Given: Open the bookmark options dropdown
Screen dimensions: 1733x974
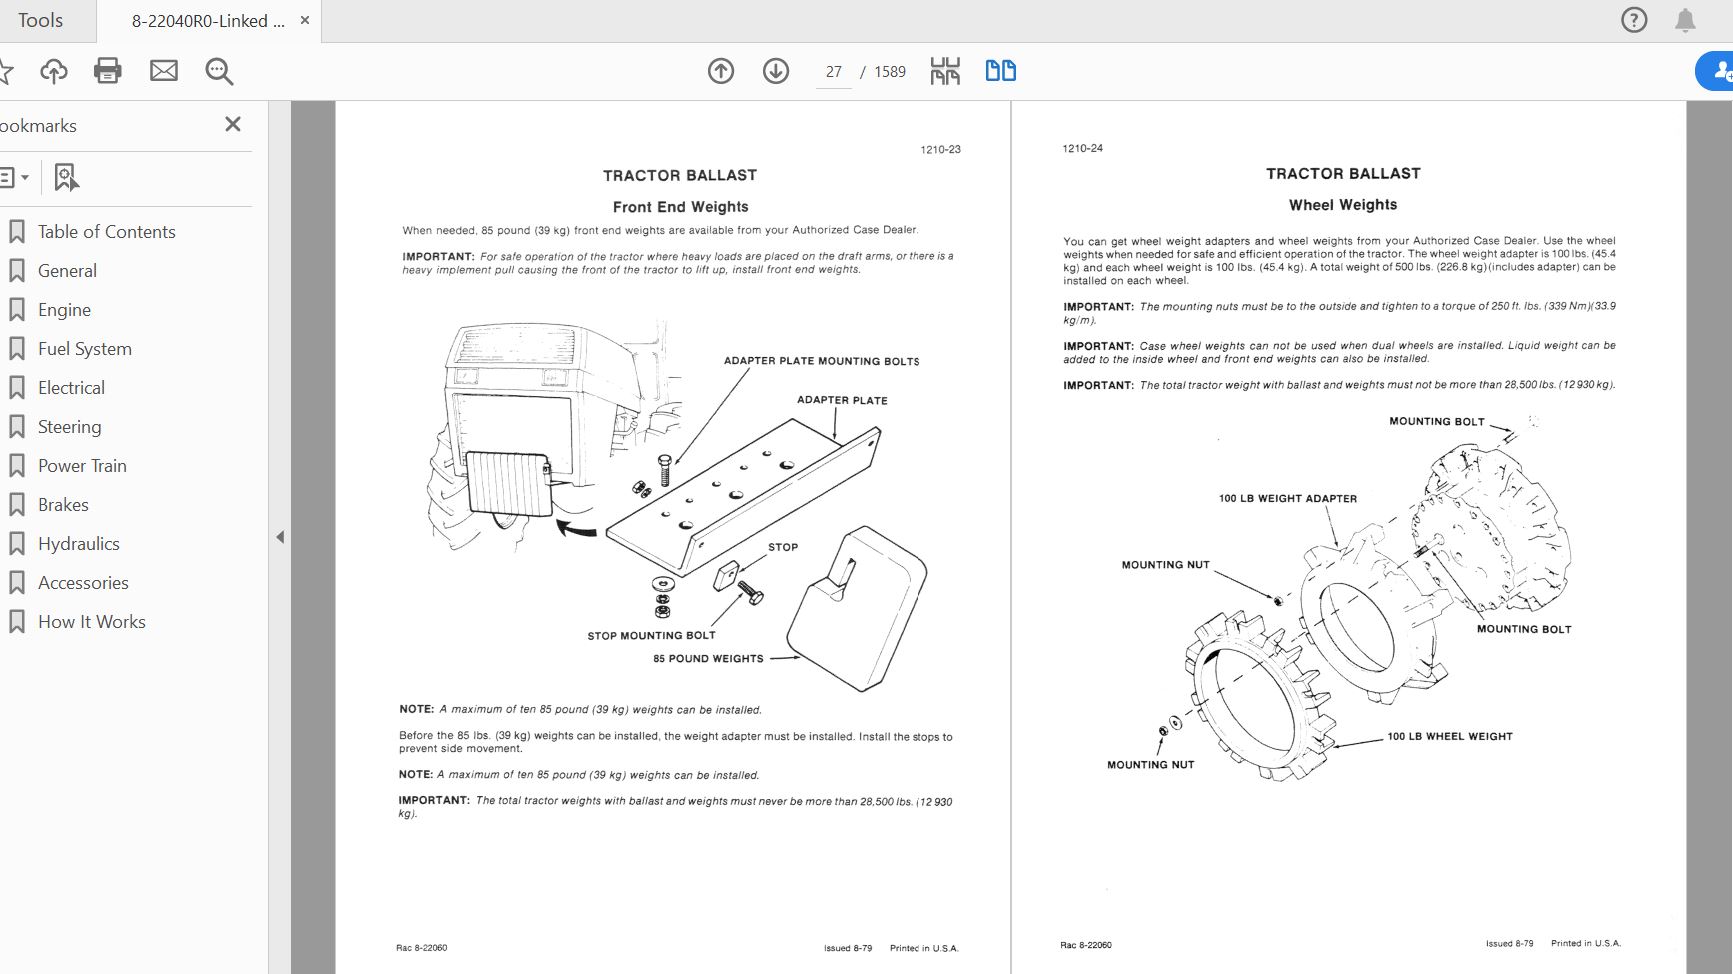Looking at the screenshot, I should [15, 177].
